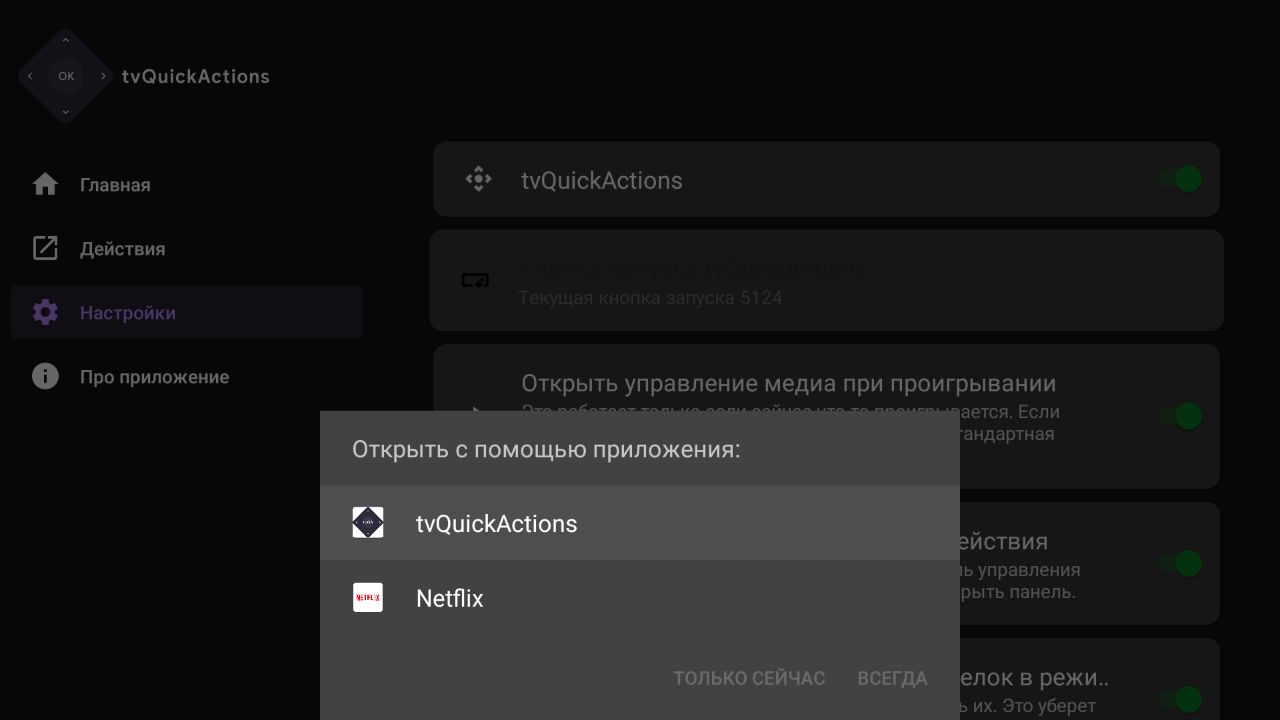Toggle the switch in the ...ействия settings row
The image size is (1280, 720).
coord(1181,563)
